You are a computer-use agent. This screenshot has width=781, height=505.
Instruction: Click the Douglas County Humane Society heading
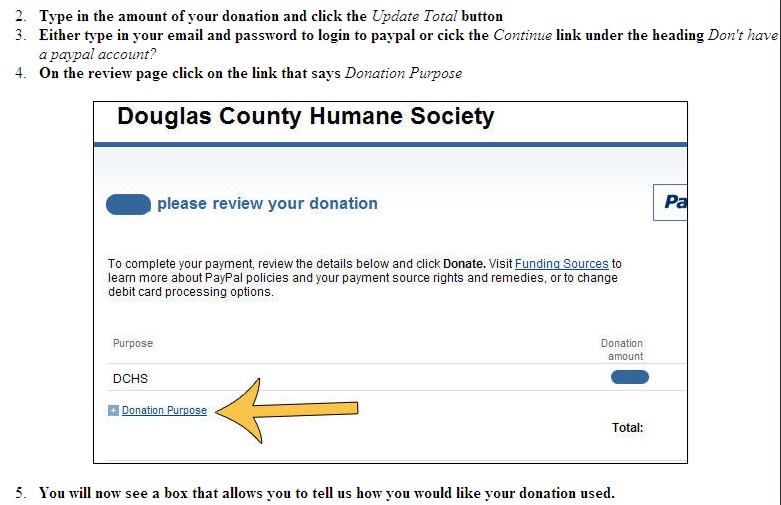coord(305,117)
